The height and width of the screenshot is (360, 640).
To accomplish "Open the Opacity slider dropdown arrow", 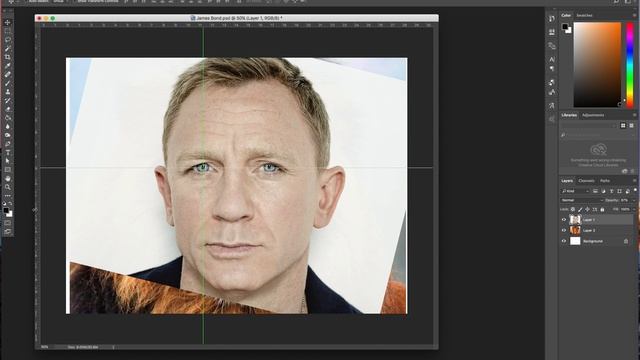I will pos(634,200).
